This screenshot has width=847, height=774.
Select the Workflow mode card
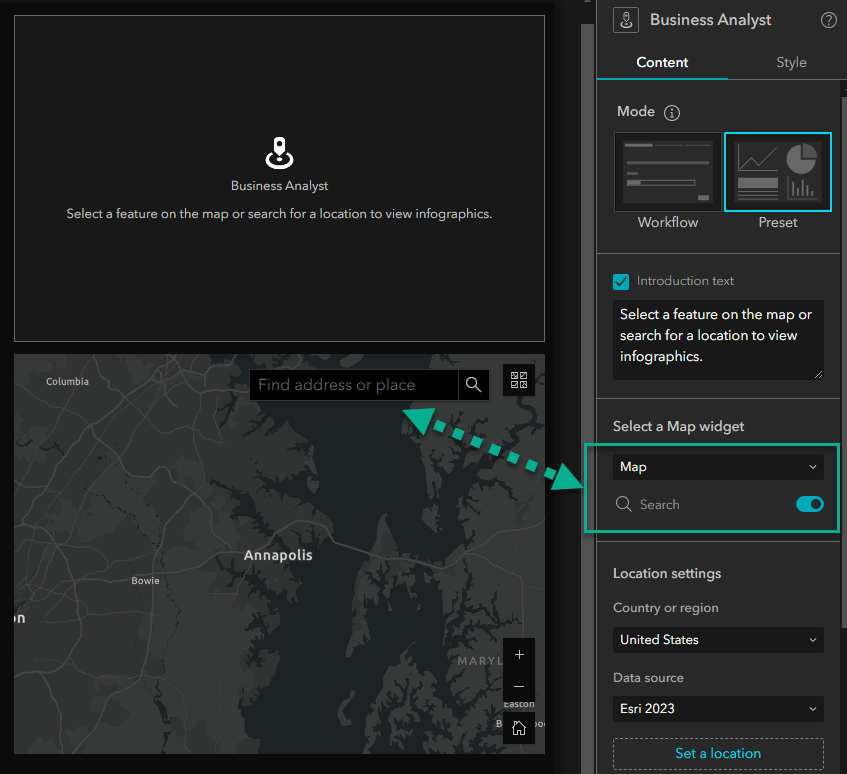(x=667, y=172)
